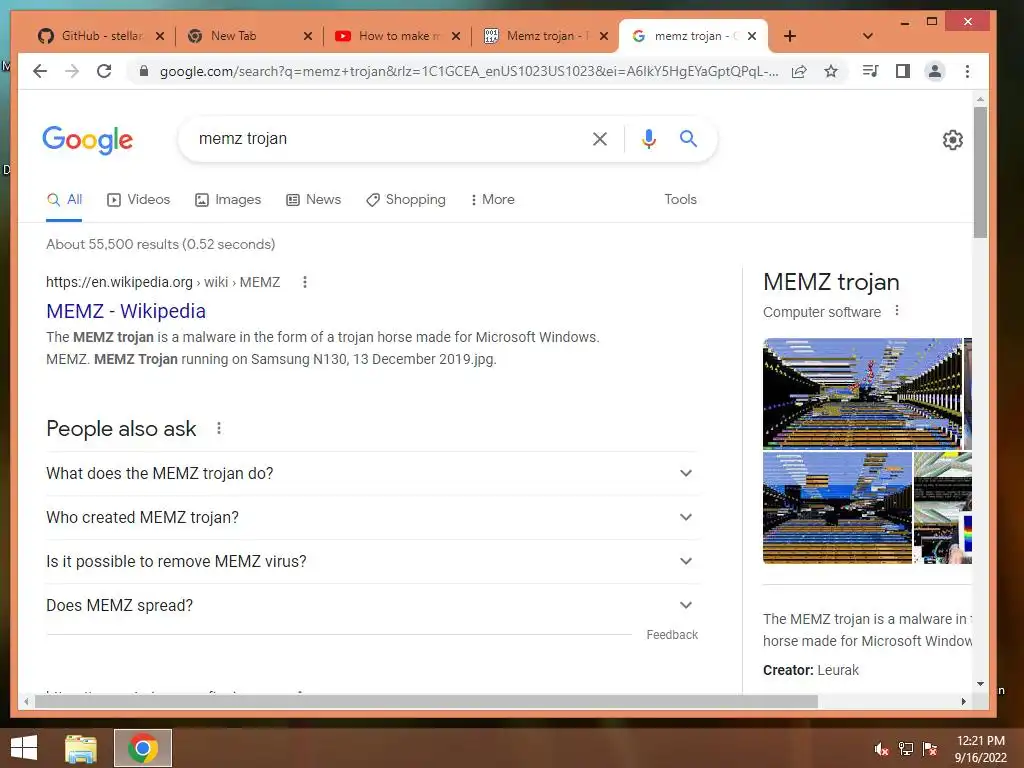The height and width of the screenshot is (768, 1024).
Task: Click the horizontal scrollbar thumb
Action: click(x=426, y=702)
